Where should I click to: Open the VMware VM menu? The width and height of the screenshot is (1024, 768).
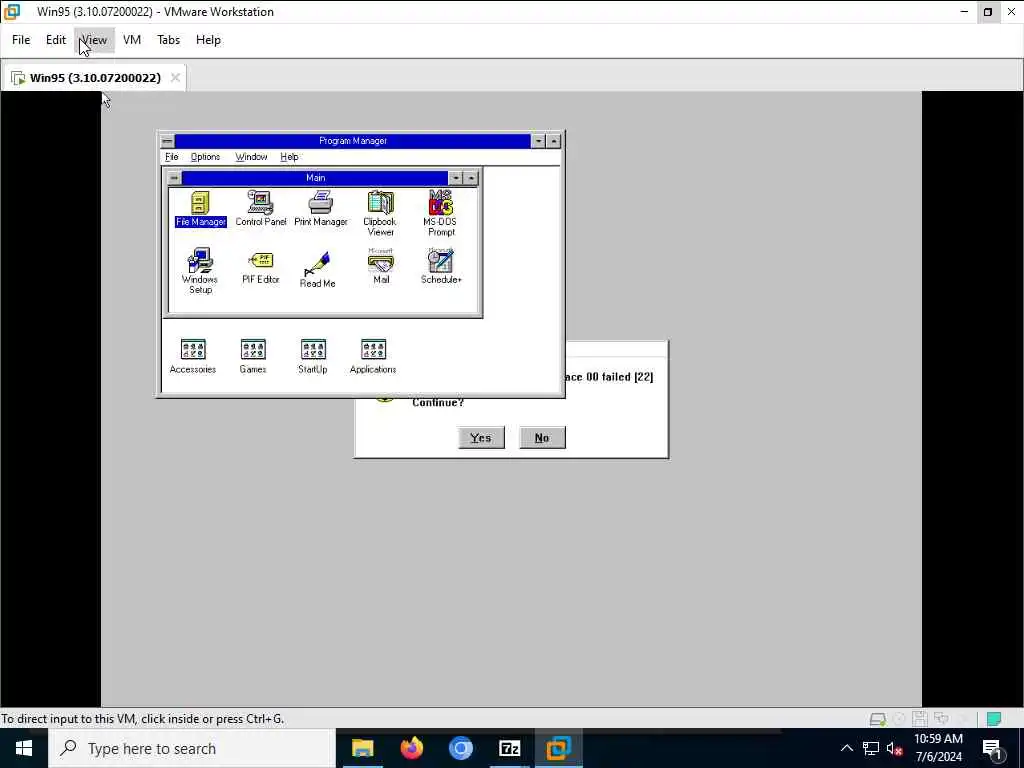point(132,40)
